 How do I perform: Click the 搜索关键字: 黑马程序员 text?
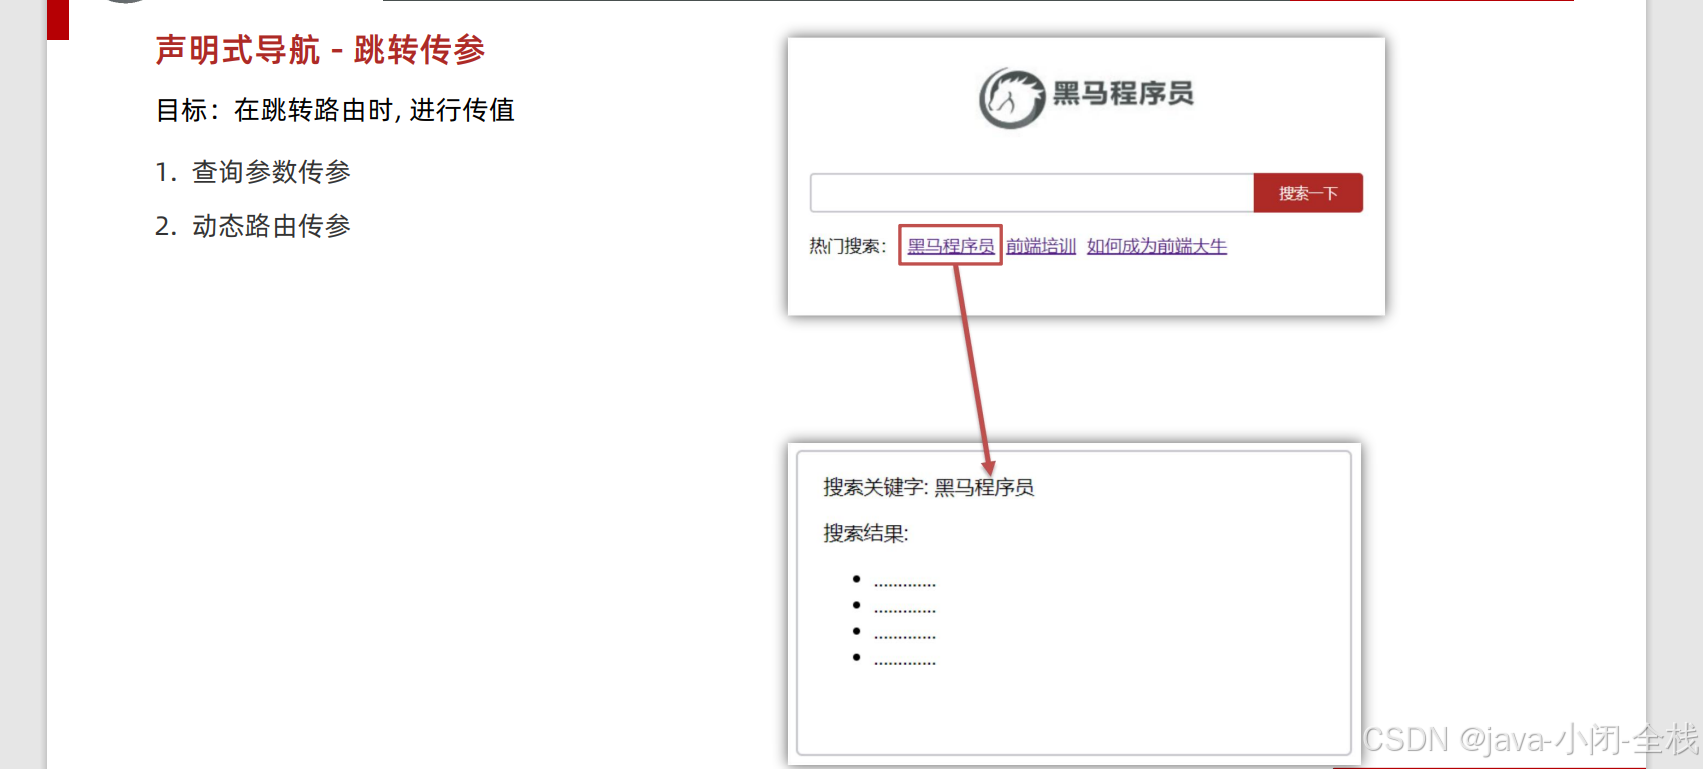[928, 487]
